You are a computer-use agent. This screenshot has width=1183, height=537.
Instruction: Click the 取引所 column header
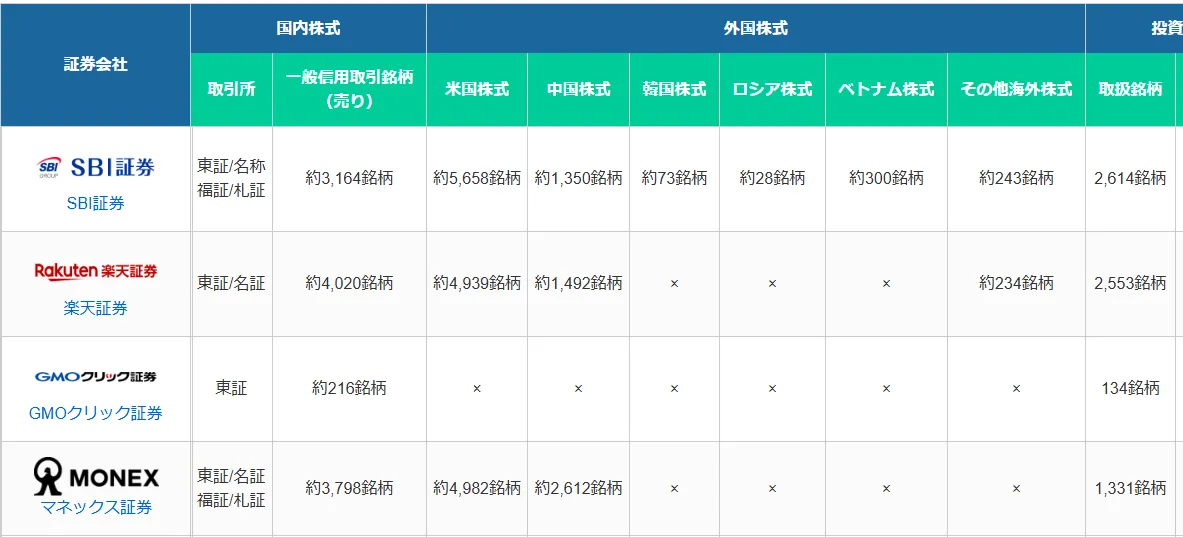pos(231,89)
